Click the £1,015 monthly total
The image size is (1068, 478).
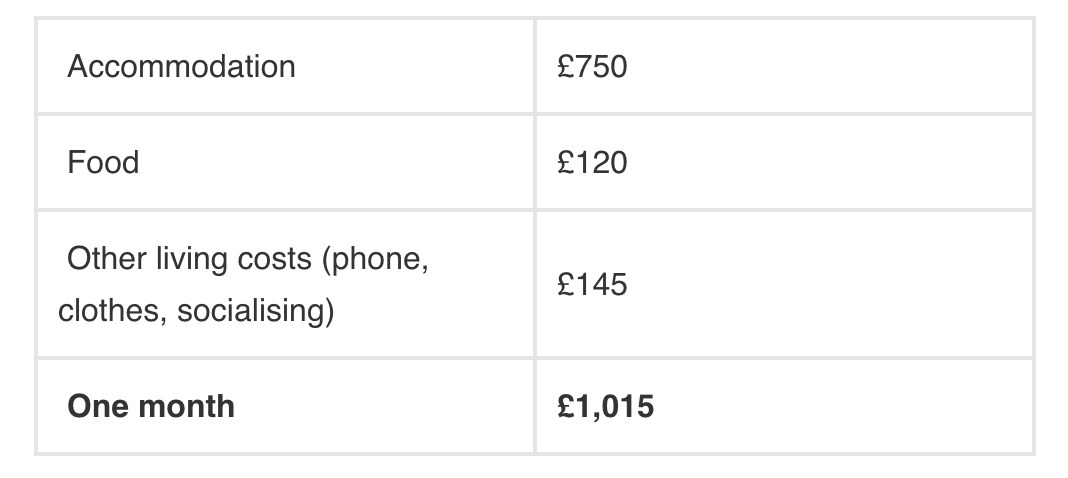(x=606, y=407)
